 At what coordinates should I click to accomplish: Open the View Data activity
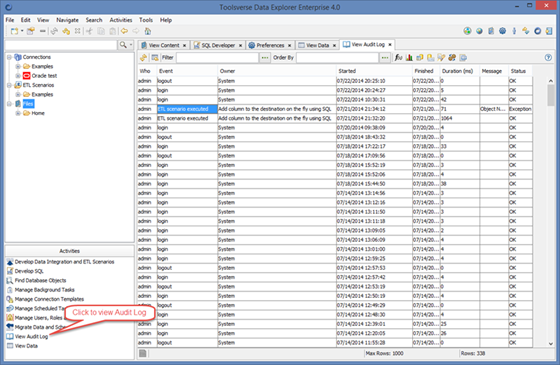tap(26, 346)
